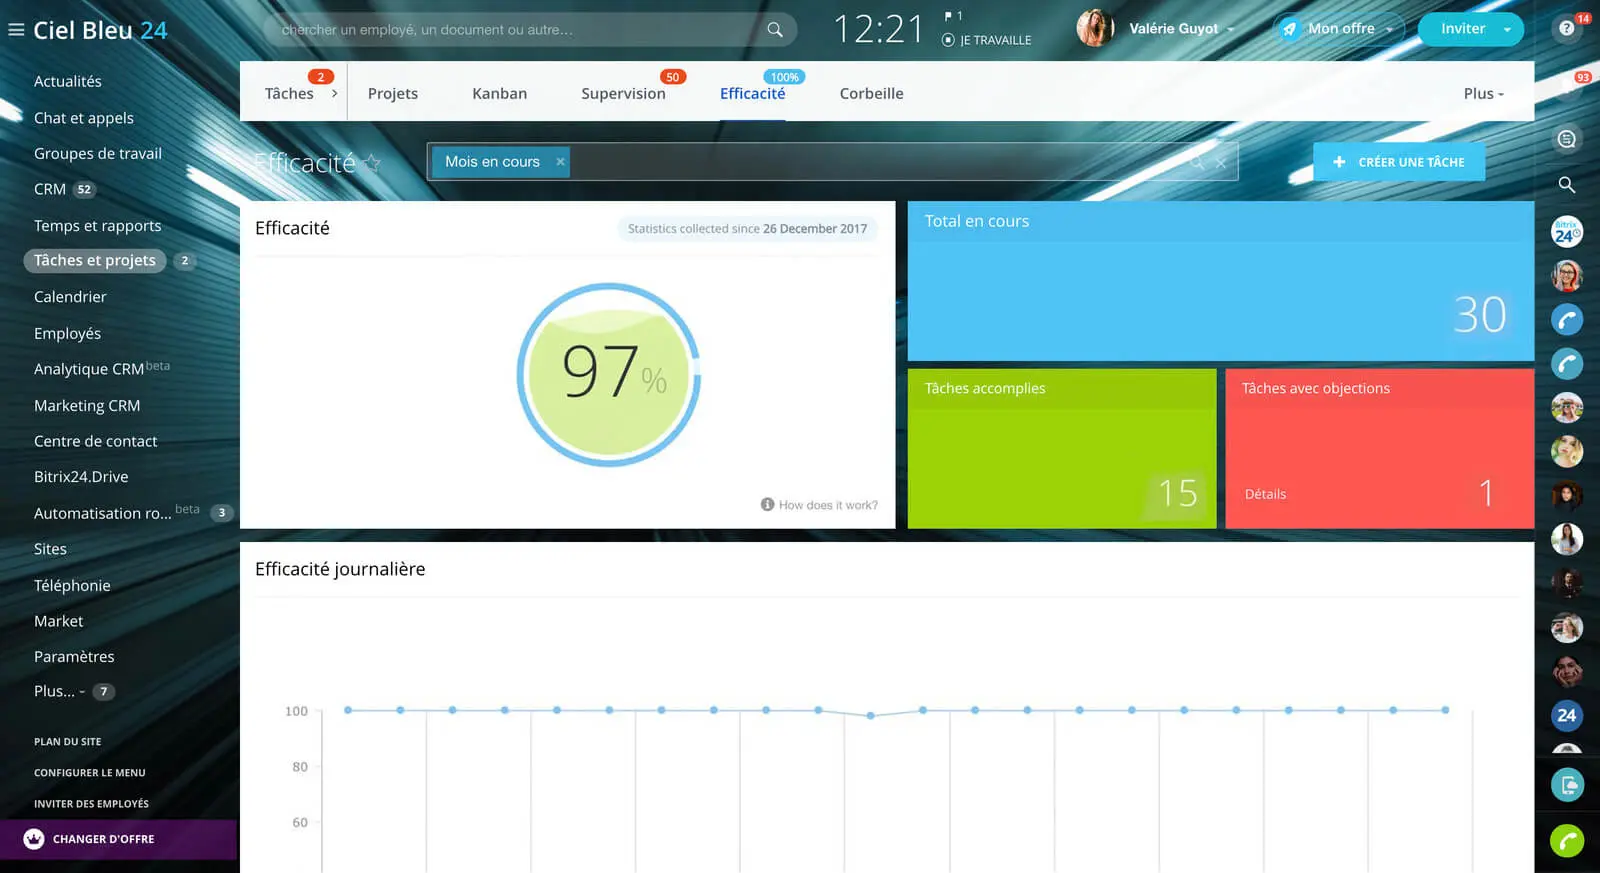Switch to the Kanban tab

click(499, 94)
